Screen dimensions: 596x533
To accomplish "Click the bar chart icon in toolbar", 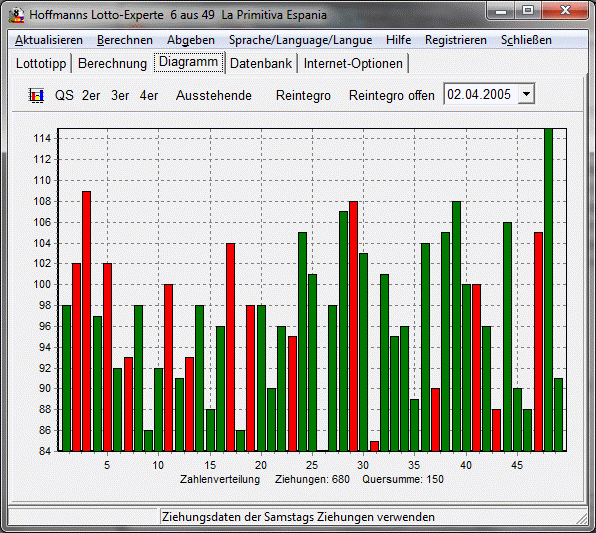I will [36, 95].
